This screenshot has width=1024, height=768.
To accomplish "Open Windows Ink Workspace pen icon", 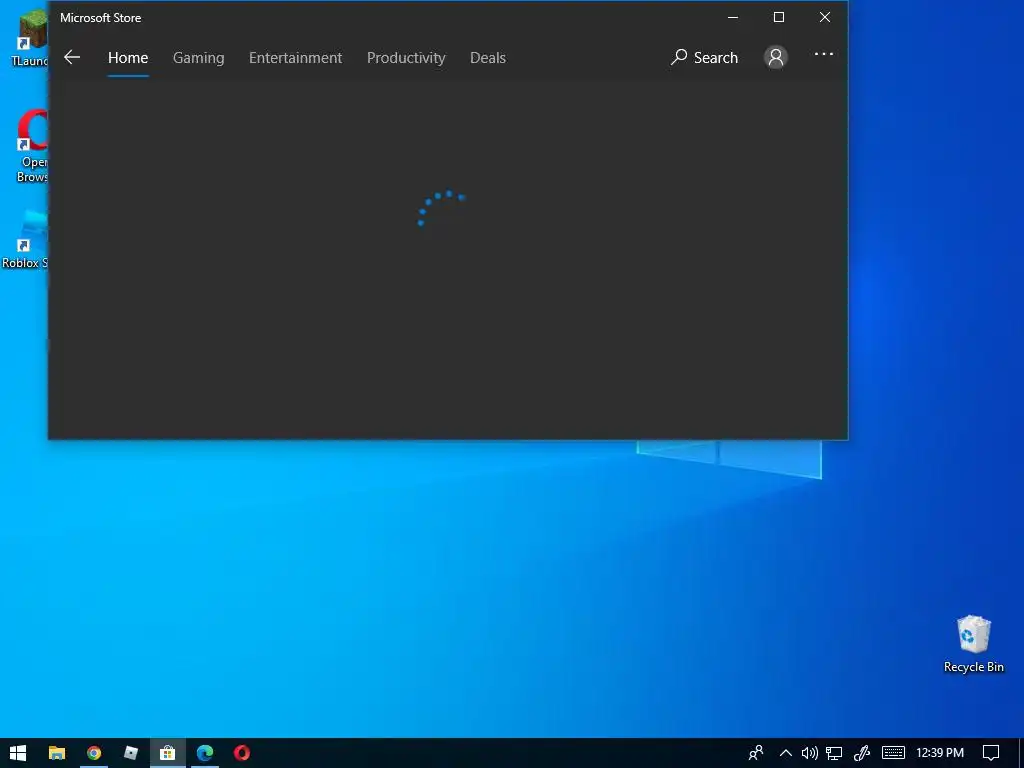I will pyautogui.click(x=861, y=753).
